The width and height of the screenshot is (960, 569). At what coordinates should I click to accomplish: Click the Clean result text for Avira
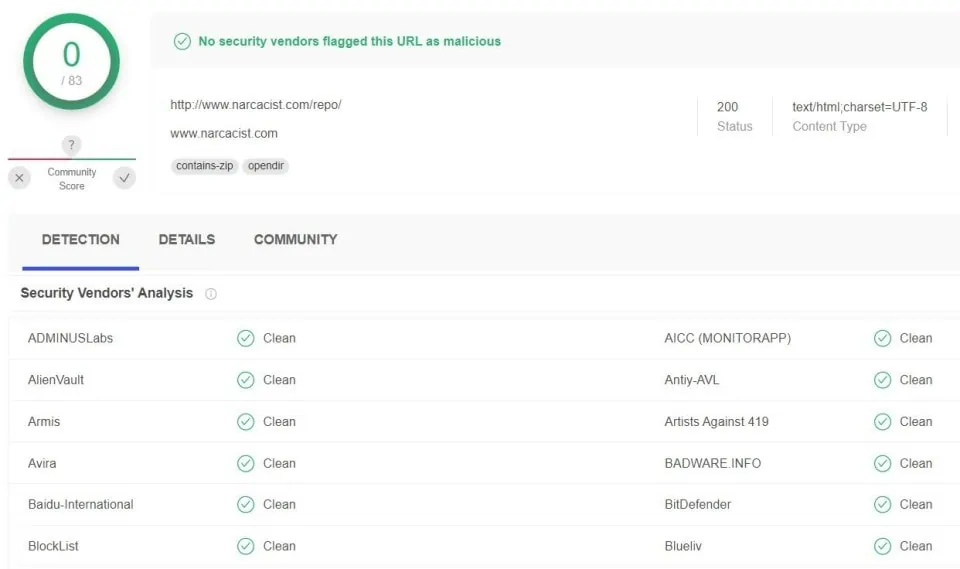pyautogui.click(x=279, y=463)
